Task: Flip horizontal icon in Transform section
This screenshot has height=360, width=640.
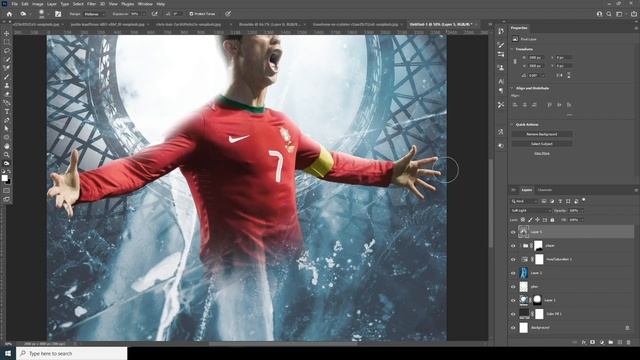Action: tap(559, 76)
